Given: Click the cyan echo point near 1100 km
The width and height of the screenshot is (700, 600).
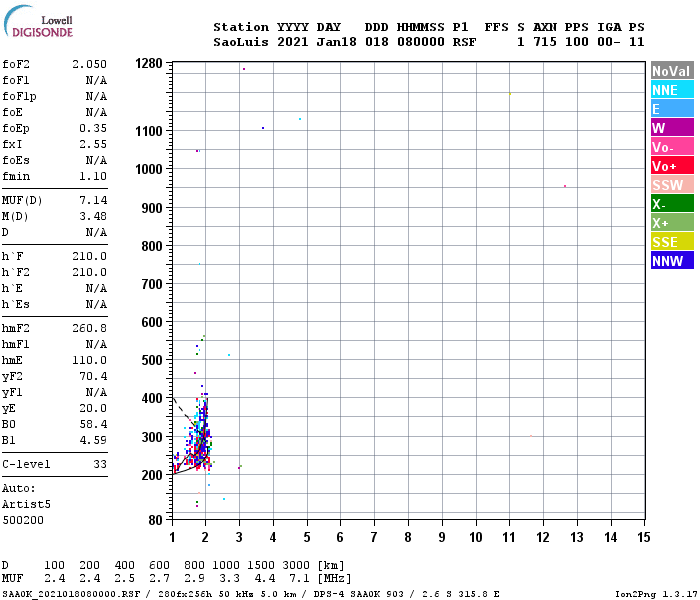Looking at the screenshot, I should [300, 119].
